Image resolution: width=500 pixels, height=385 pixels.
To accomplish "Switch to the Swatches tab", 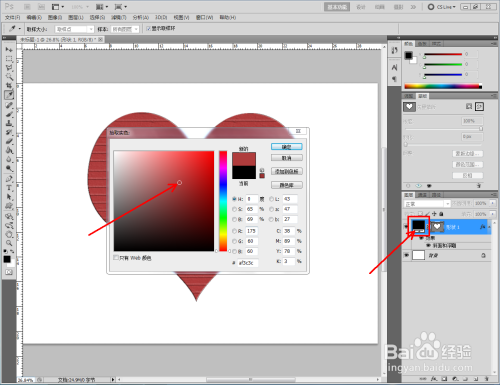I will click(422, 44).
